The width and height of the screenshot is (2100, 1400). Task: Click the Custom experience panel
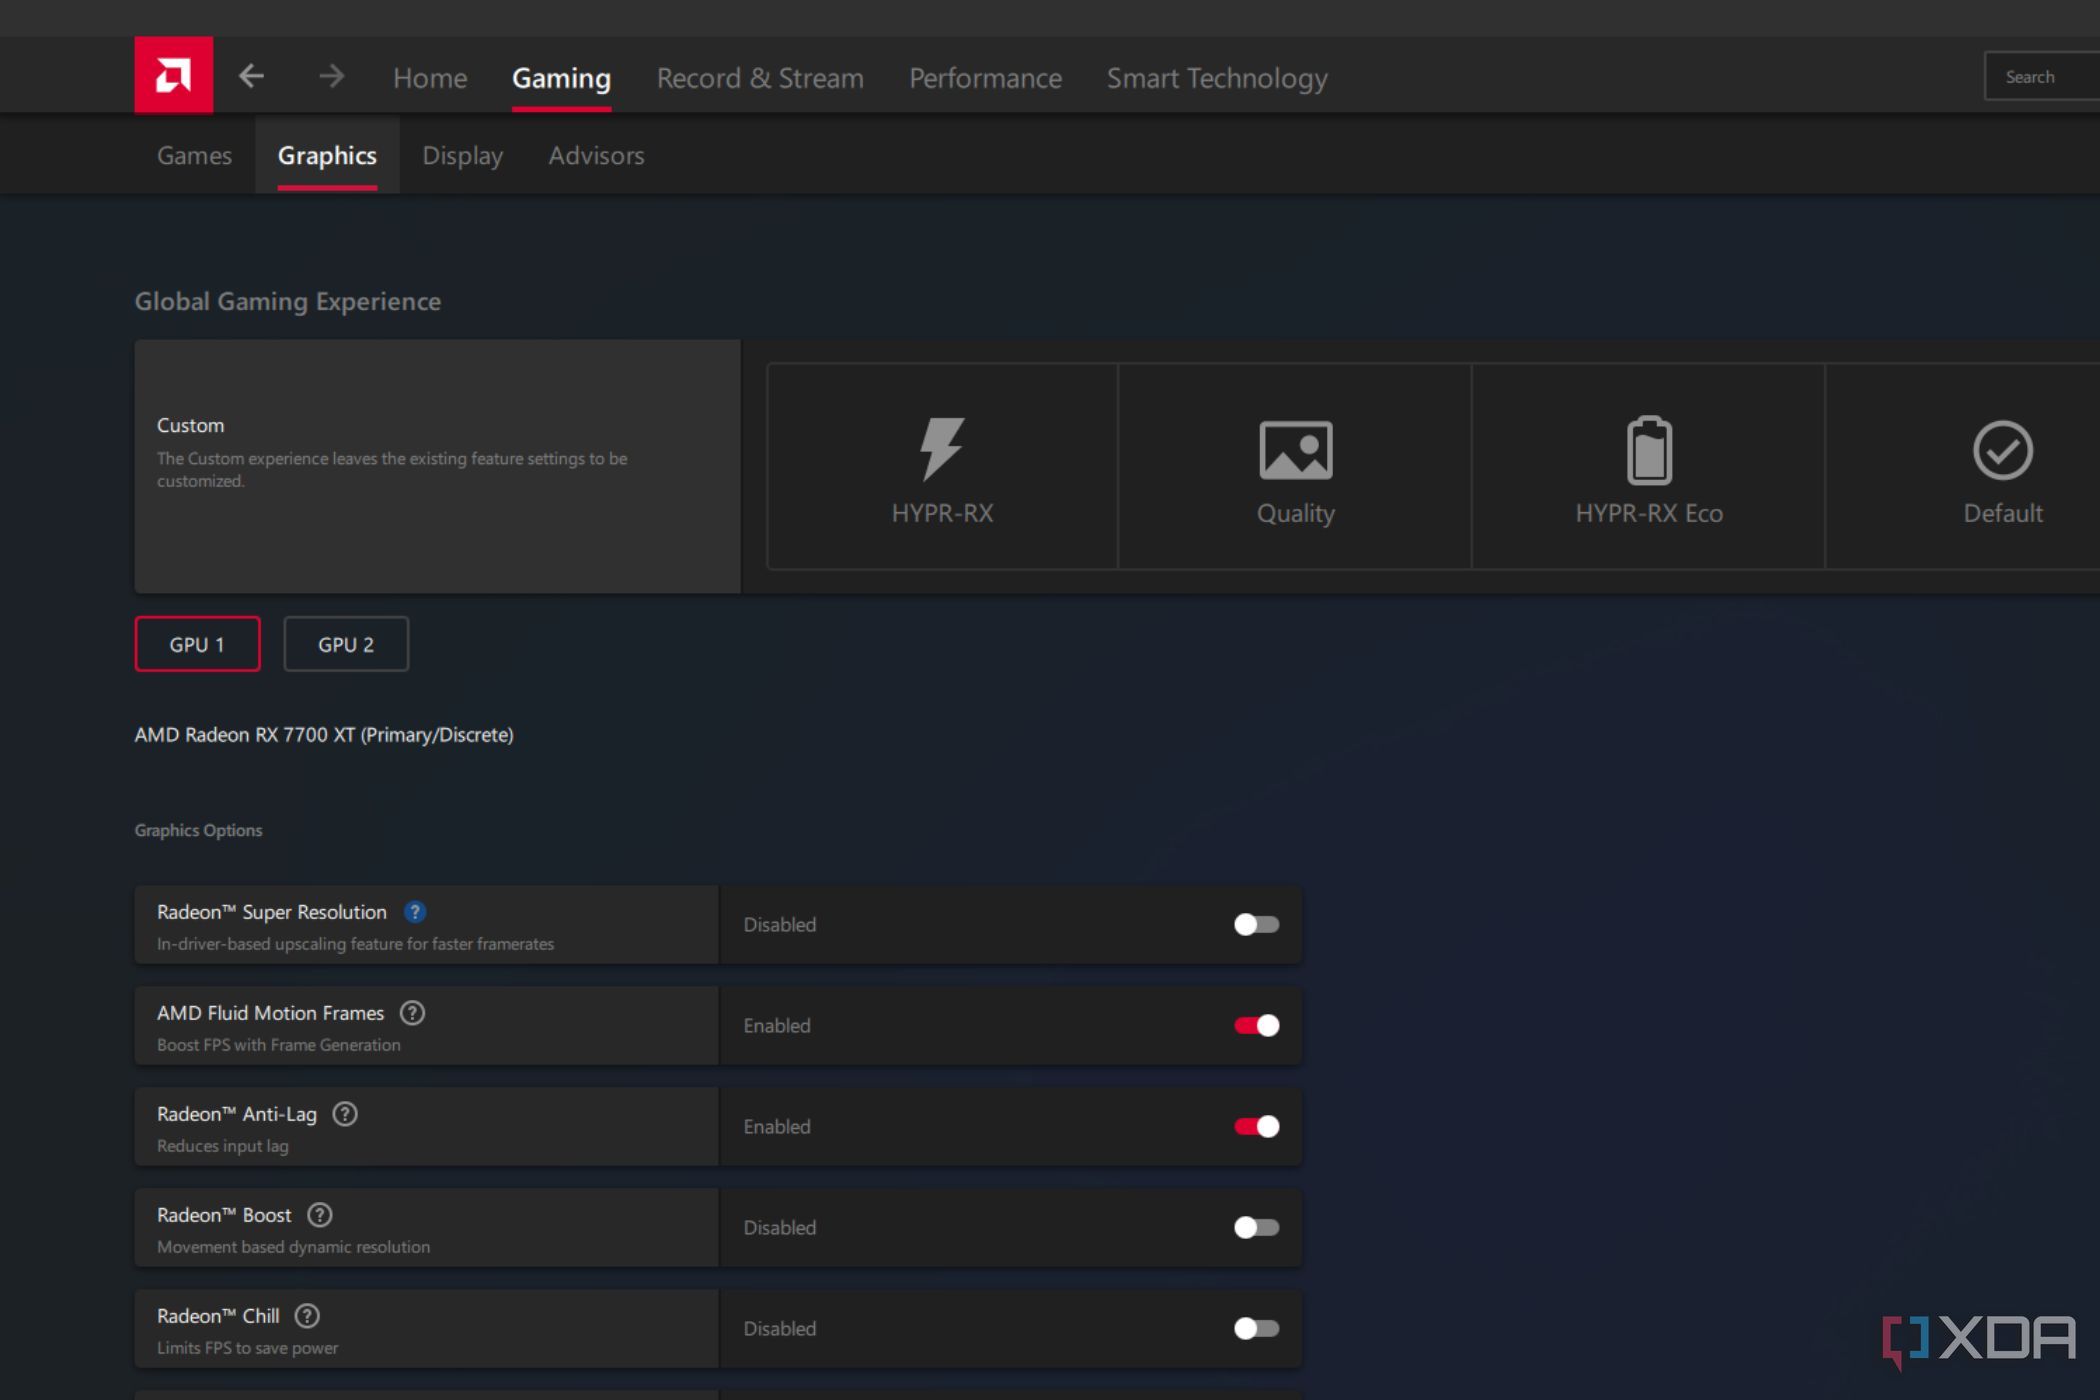coord(437,466)
